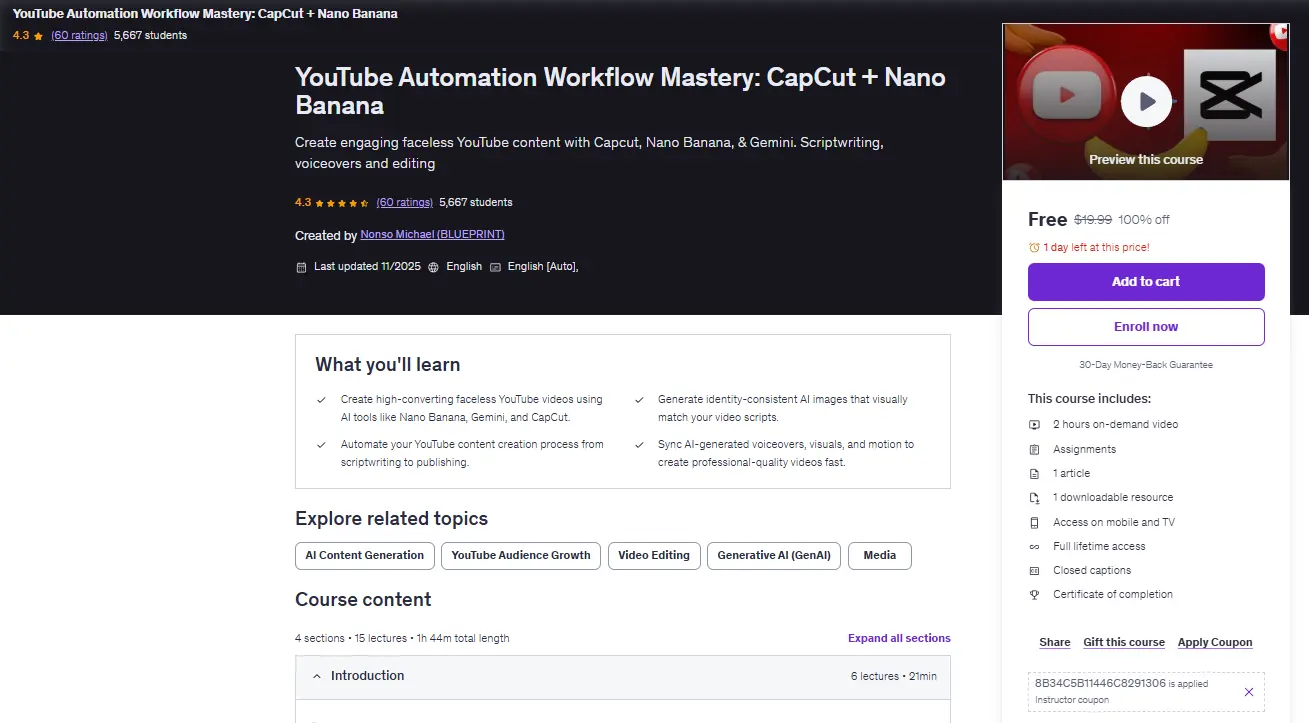The image size is (1309, 723).
Task: Click the on-demand video icon
Action: pyautogui.click(x=1034, y=425)
